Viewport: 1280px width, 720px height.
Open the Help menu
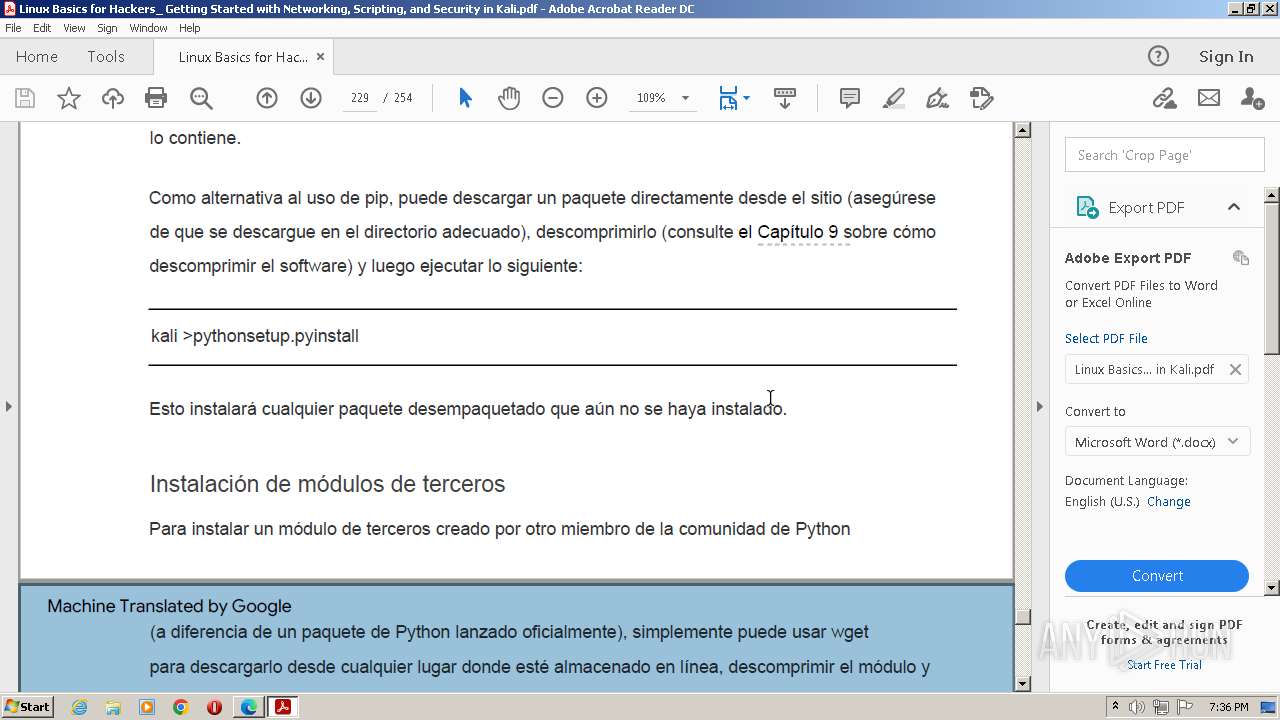tap(189, 28)
